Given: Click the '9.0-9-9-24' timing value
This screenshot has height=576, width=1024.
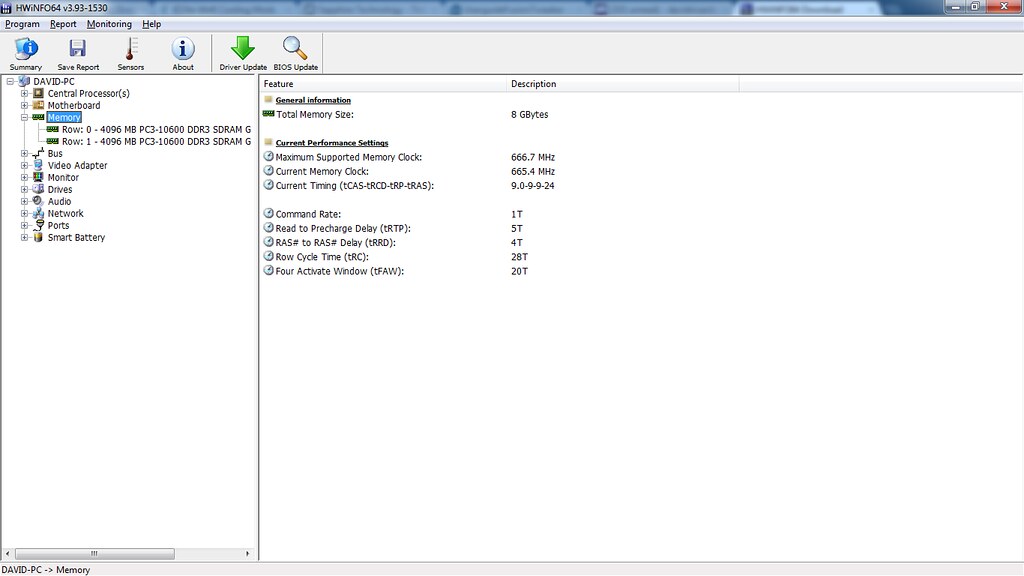Looking at the screenshot, I should coord(532,185).
